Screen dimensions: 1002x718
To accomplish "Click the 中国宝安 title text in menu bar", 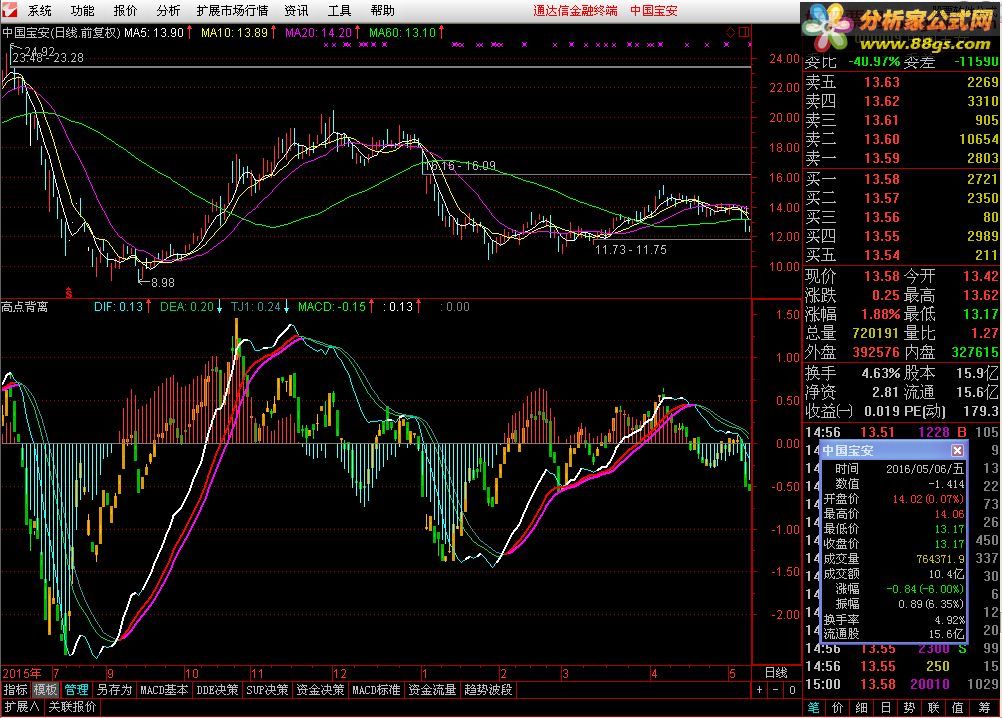I will point(654,10).
